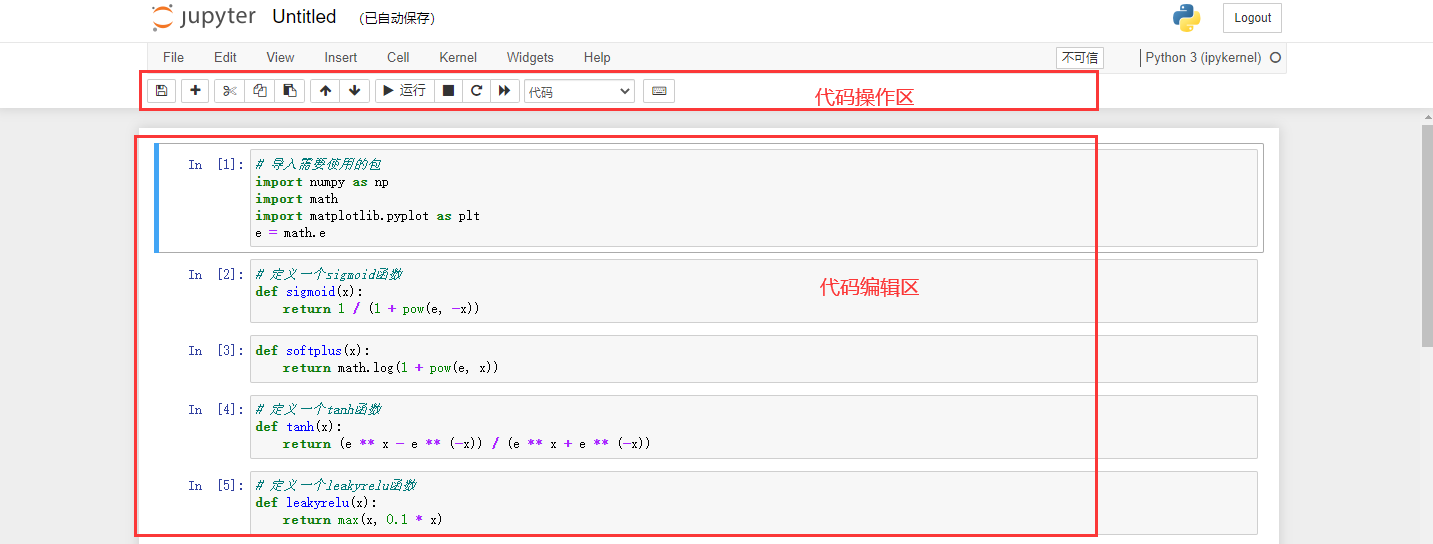The width and height of the screenshot is (1433, 544).
Task: Open the command palette keyboard icon
Action: coord(659,91)
